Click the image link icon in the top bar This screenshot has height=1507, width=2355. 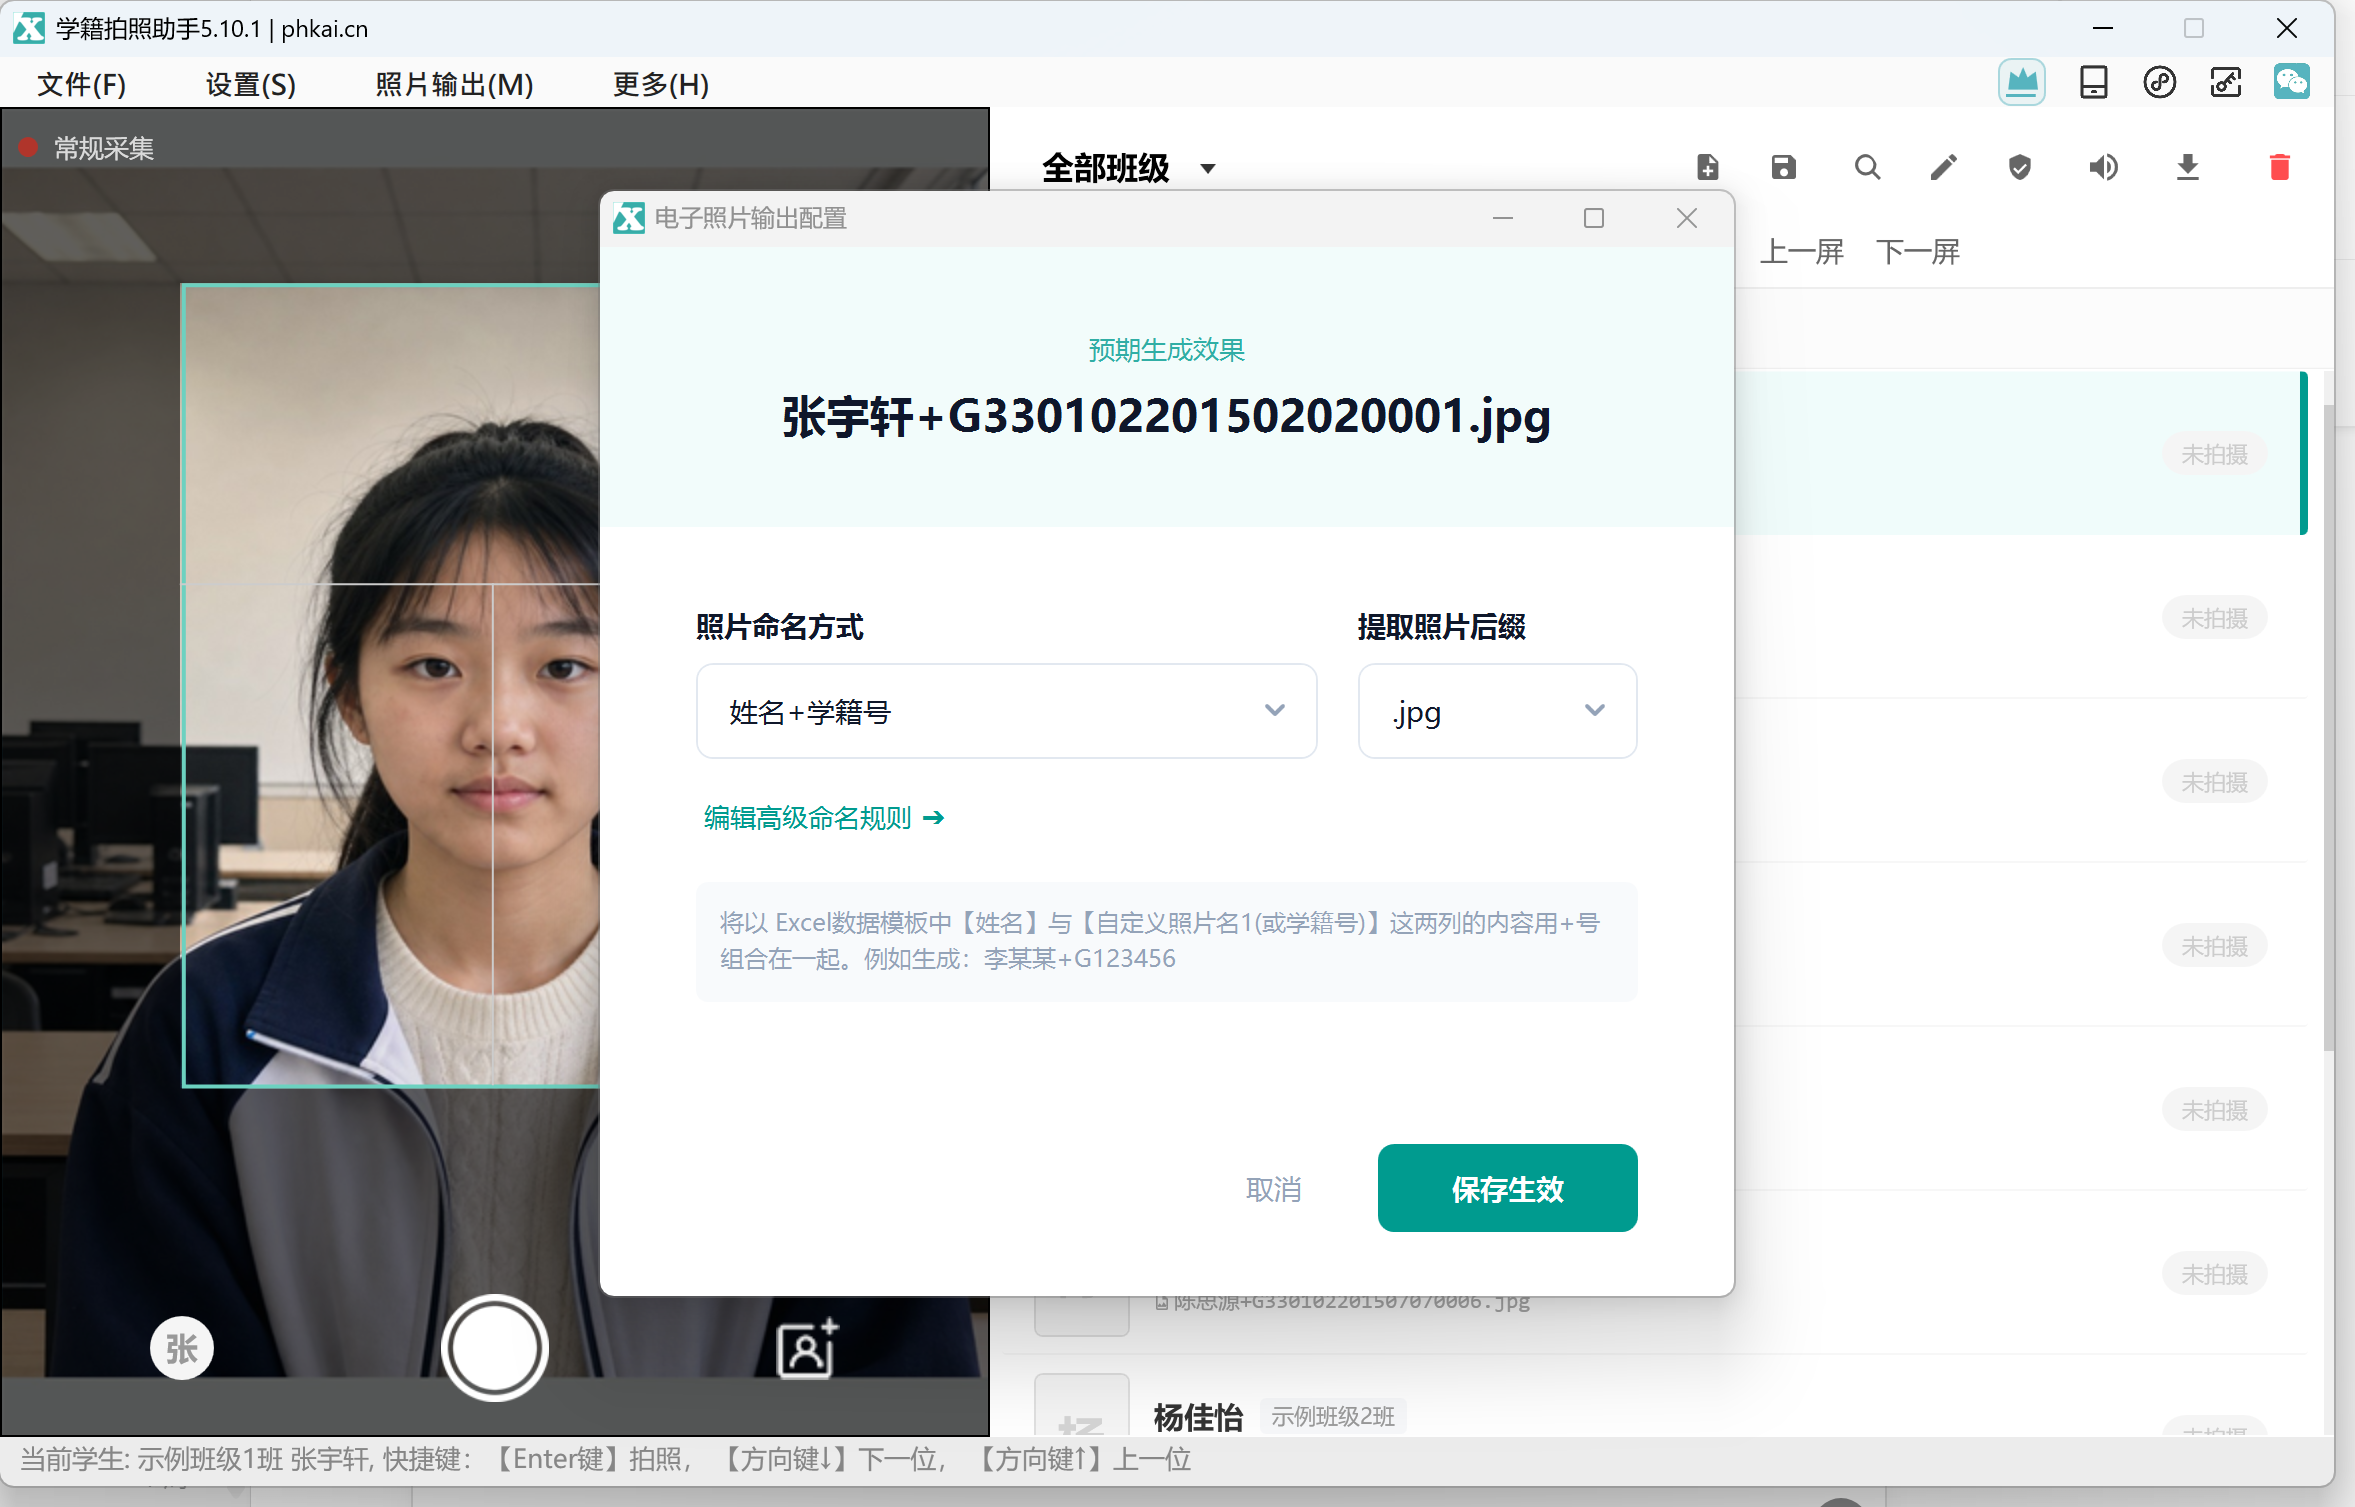pos(2226,82)
